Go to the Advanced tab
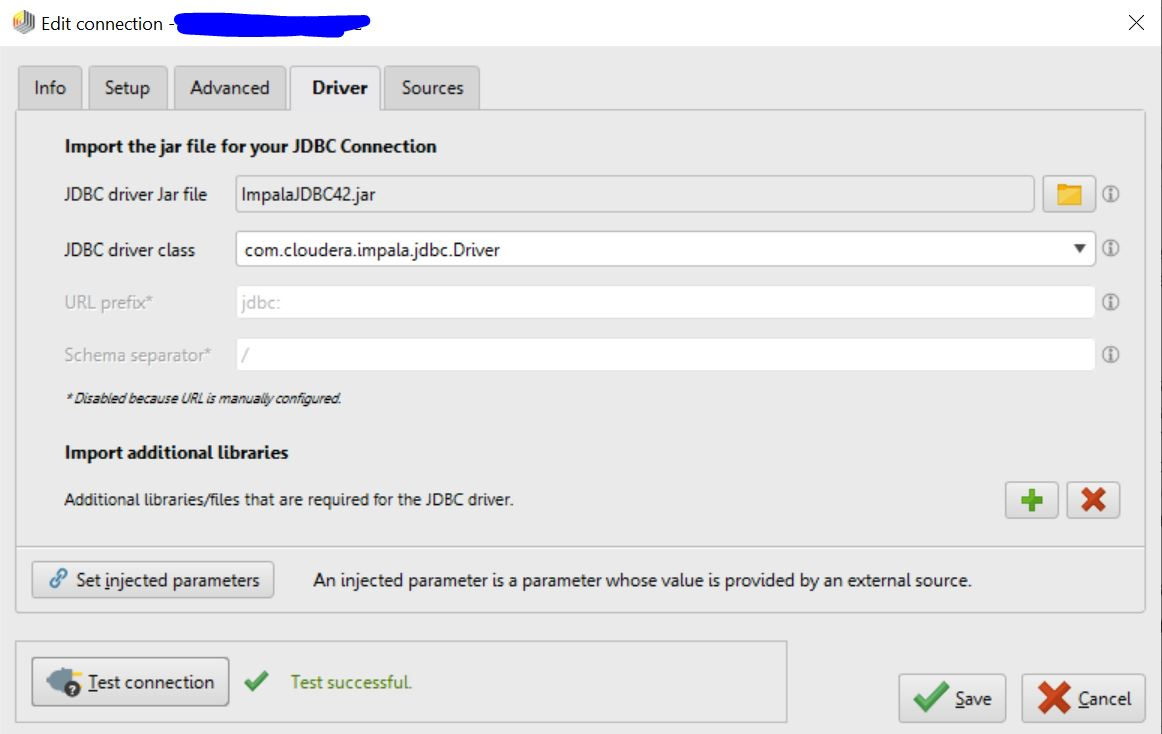Screen dimensions: 1162x734 coord(230,87)
